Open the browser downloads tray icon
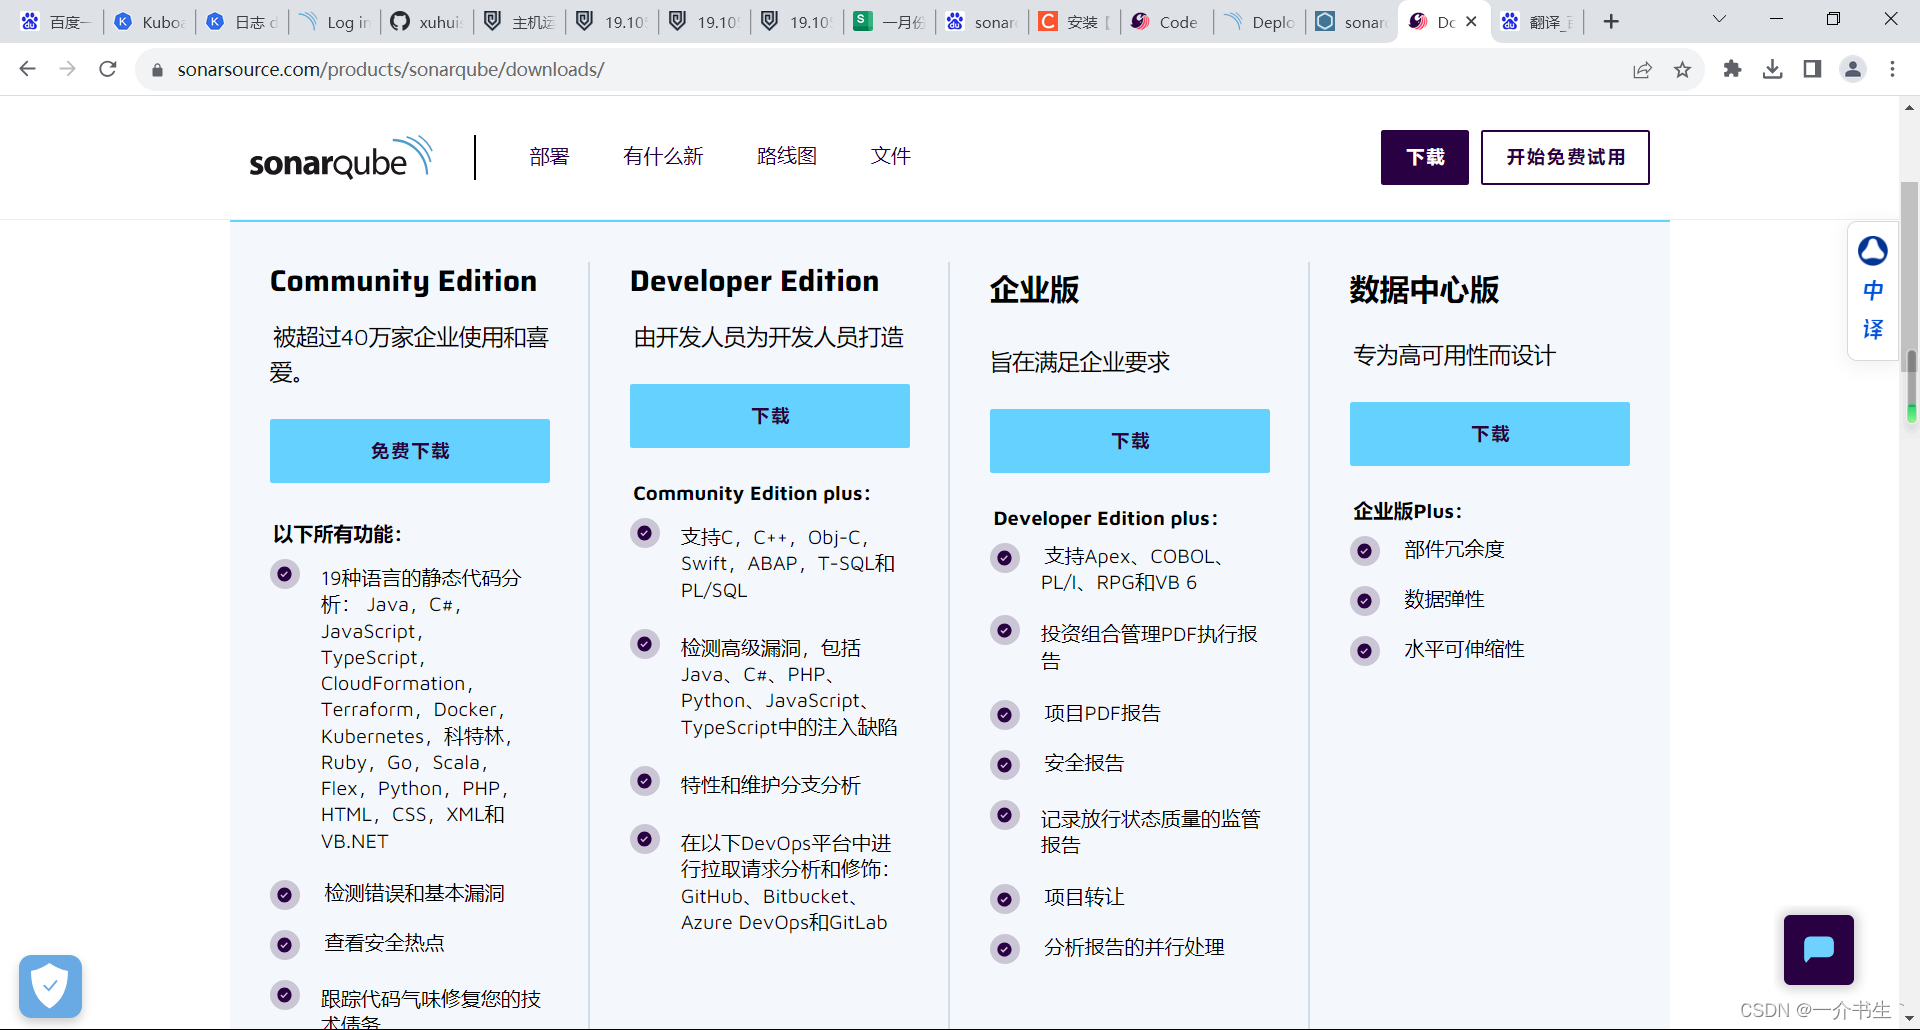Image resolution: width=1920 pixels, height=1030 pixels. click(x=1773, y=69)
